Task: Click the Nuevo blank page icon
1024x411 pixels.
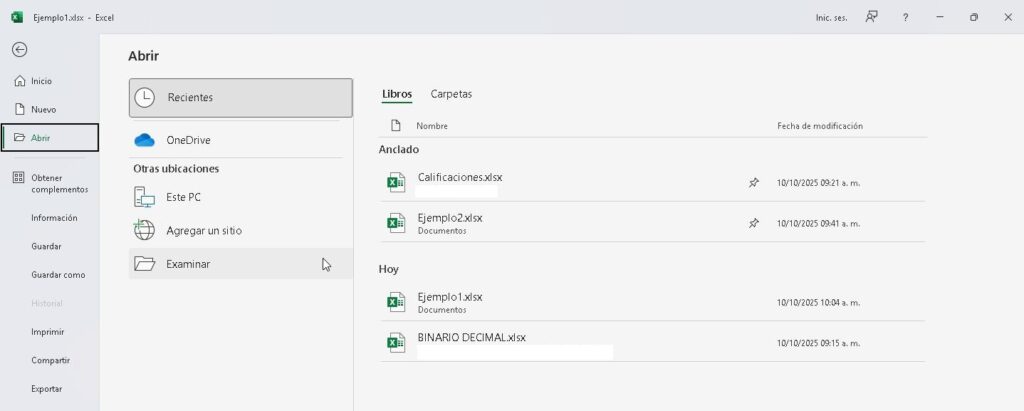Action: tap(20, 109)
